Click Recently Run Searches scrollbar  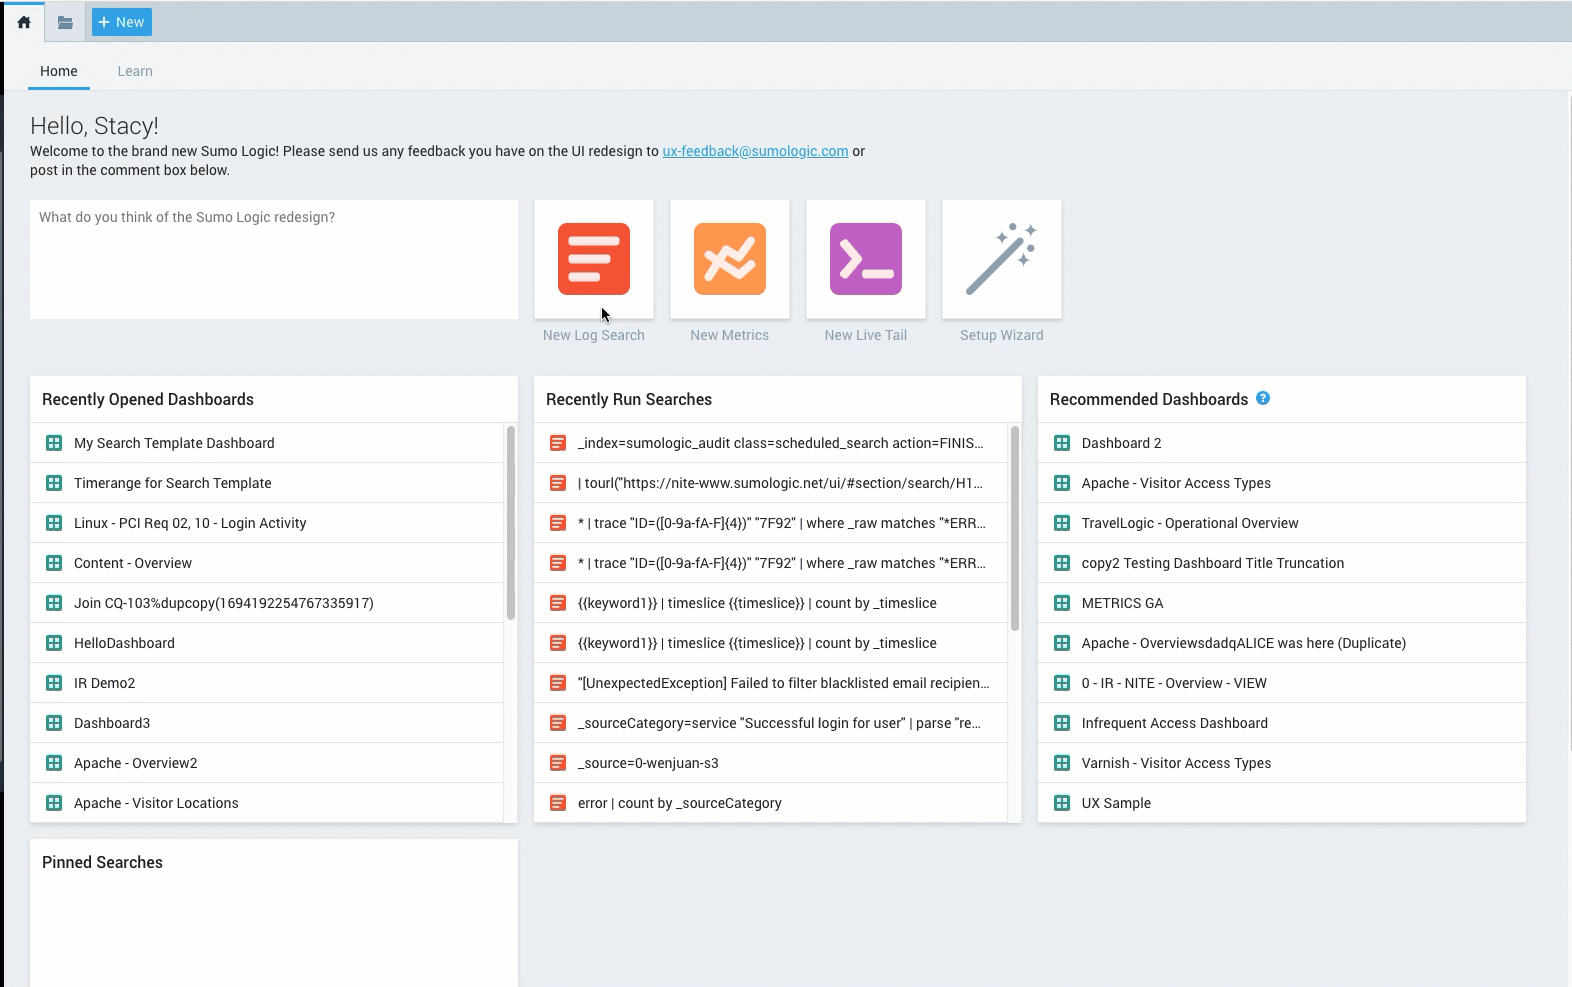pyautogui.click(x=1015, y=528)
